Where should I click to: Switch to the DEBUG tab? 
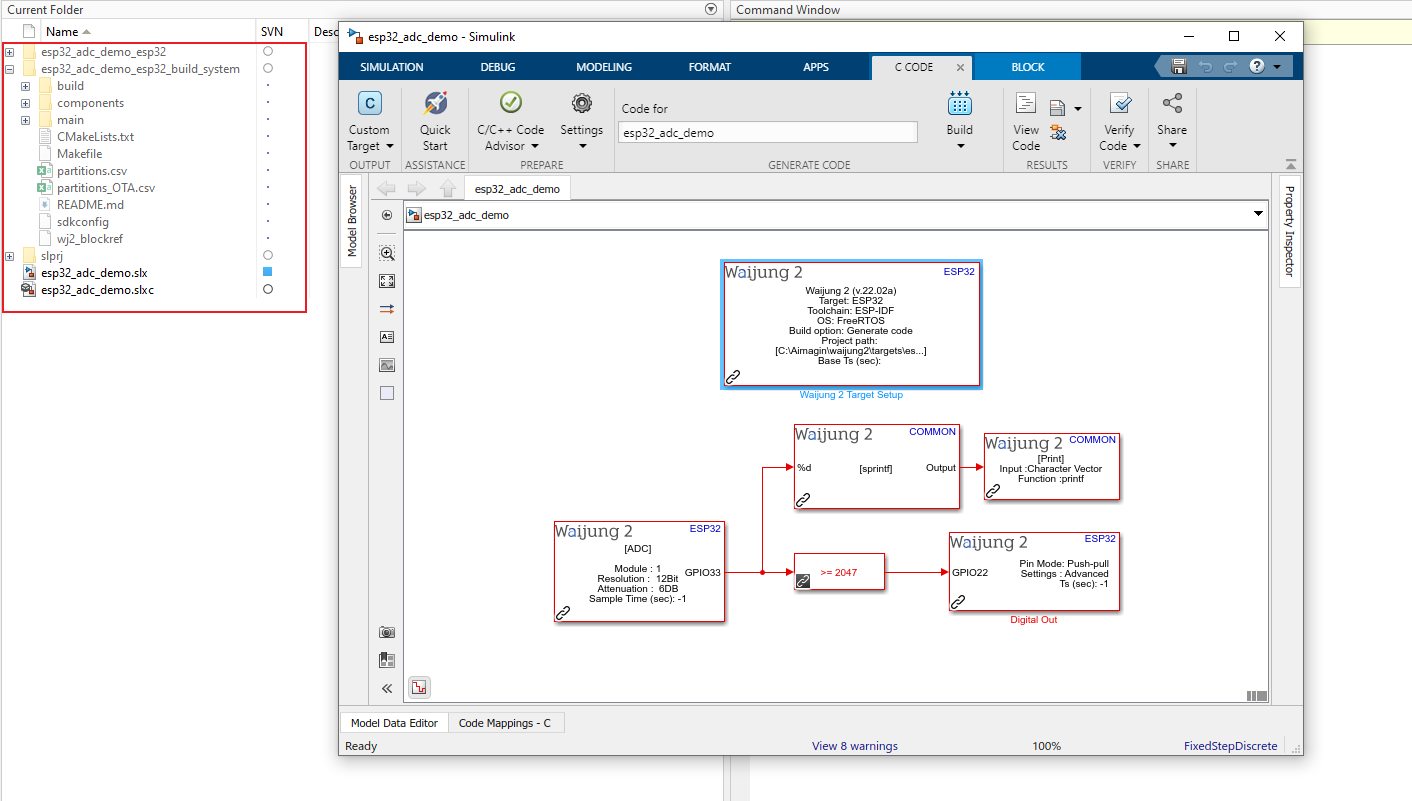(x=498, y=67)
